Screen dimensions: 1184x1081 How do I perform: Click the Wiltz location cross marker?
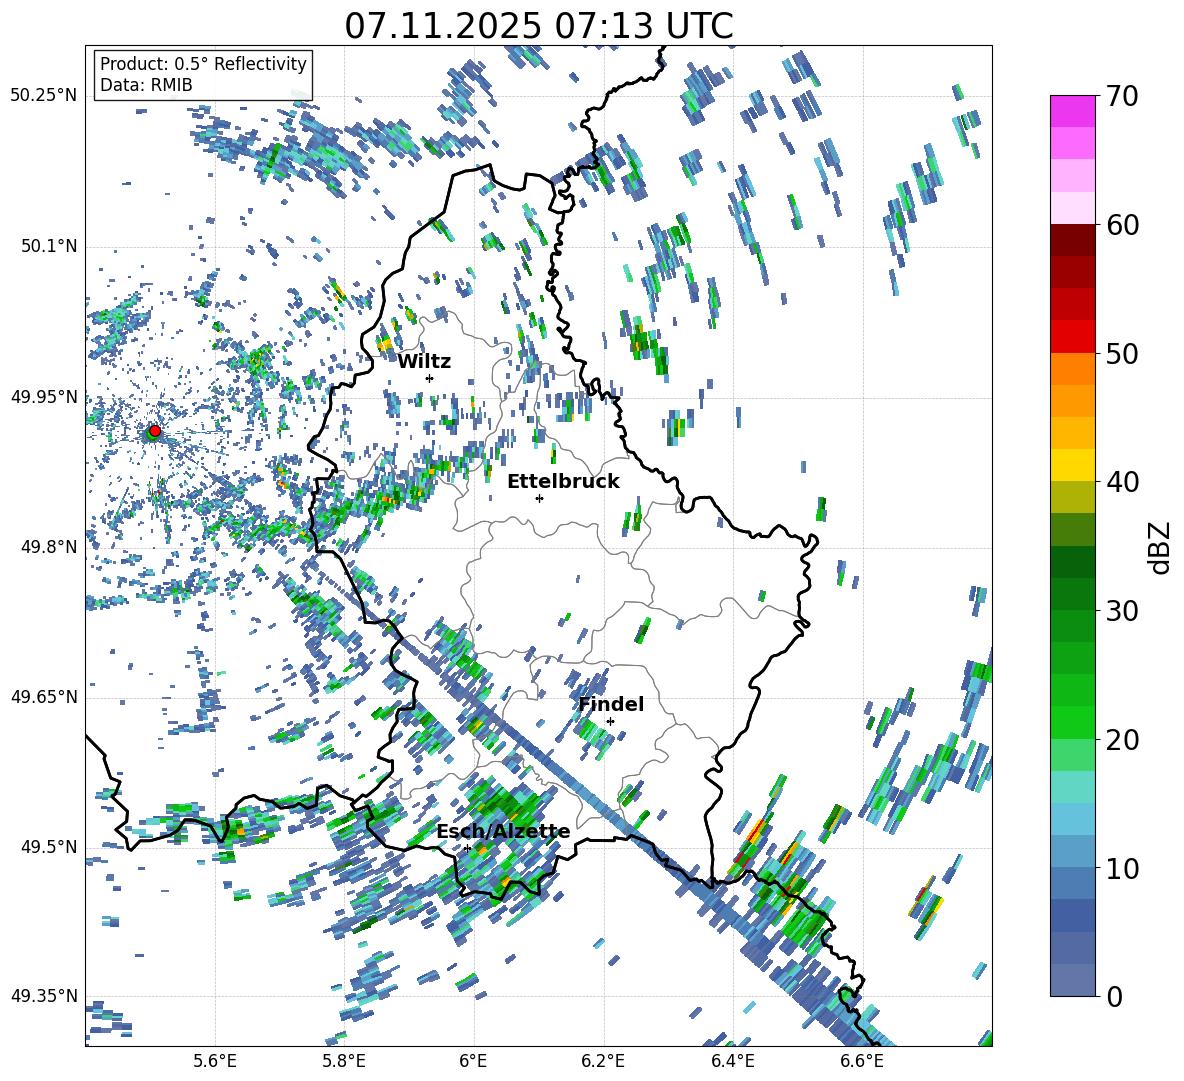coord(430,378)
